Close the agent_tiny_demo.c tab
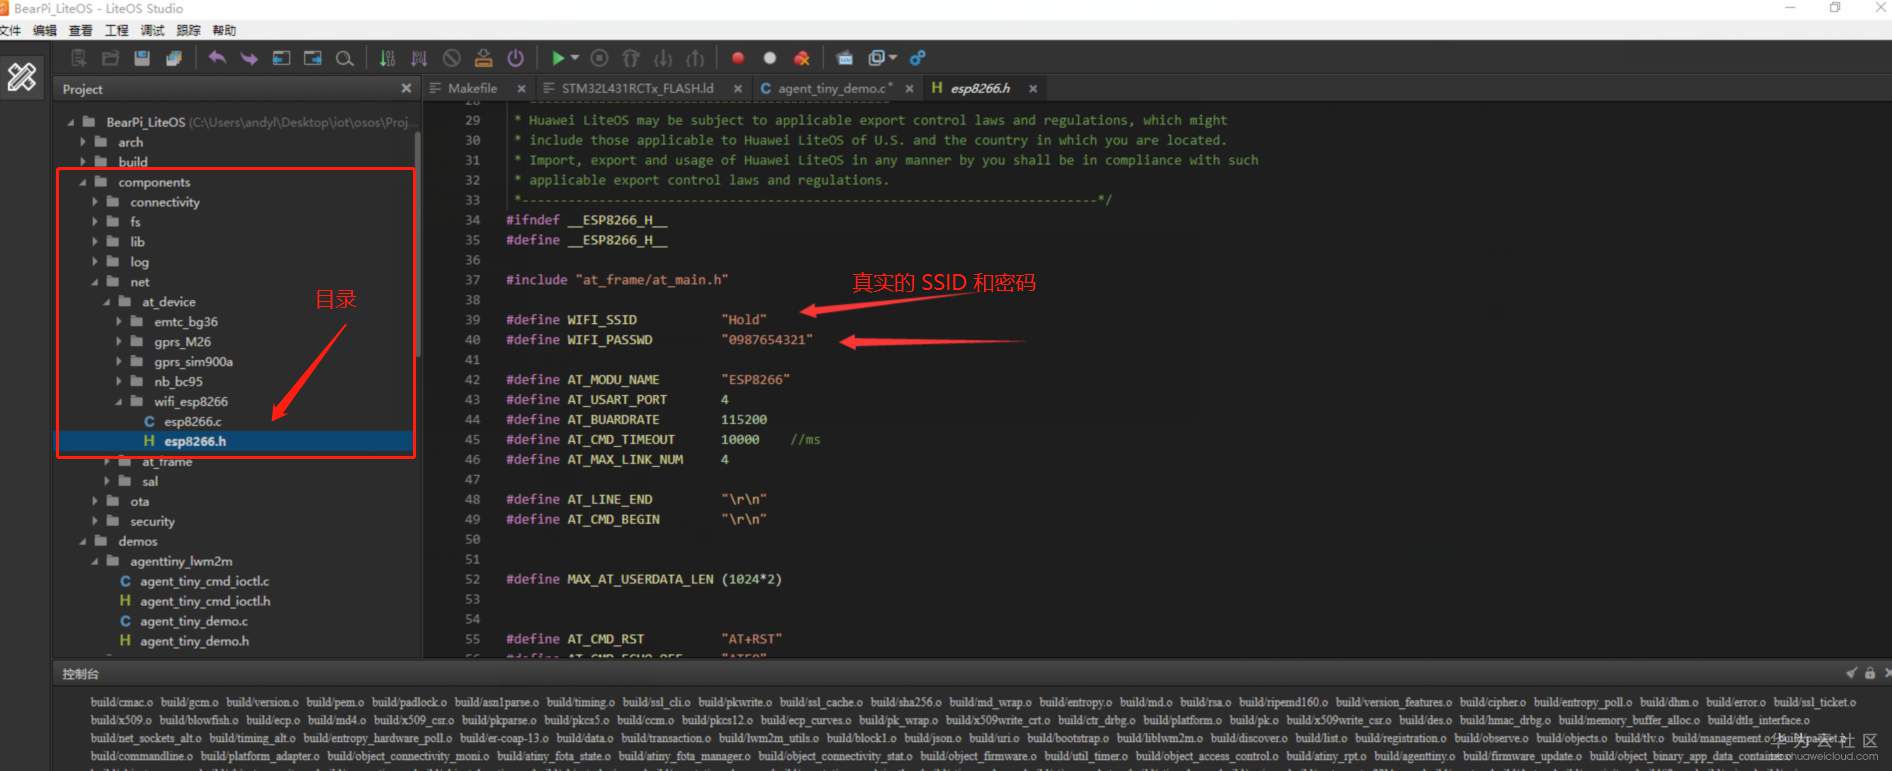1892x771 pixels. [909, 88]
